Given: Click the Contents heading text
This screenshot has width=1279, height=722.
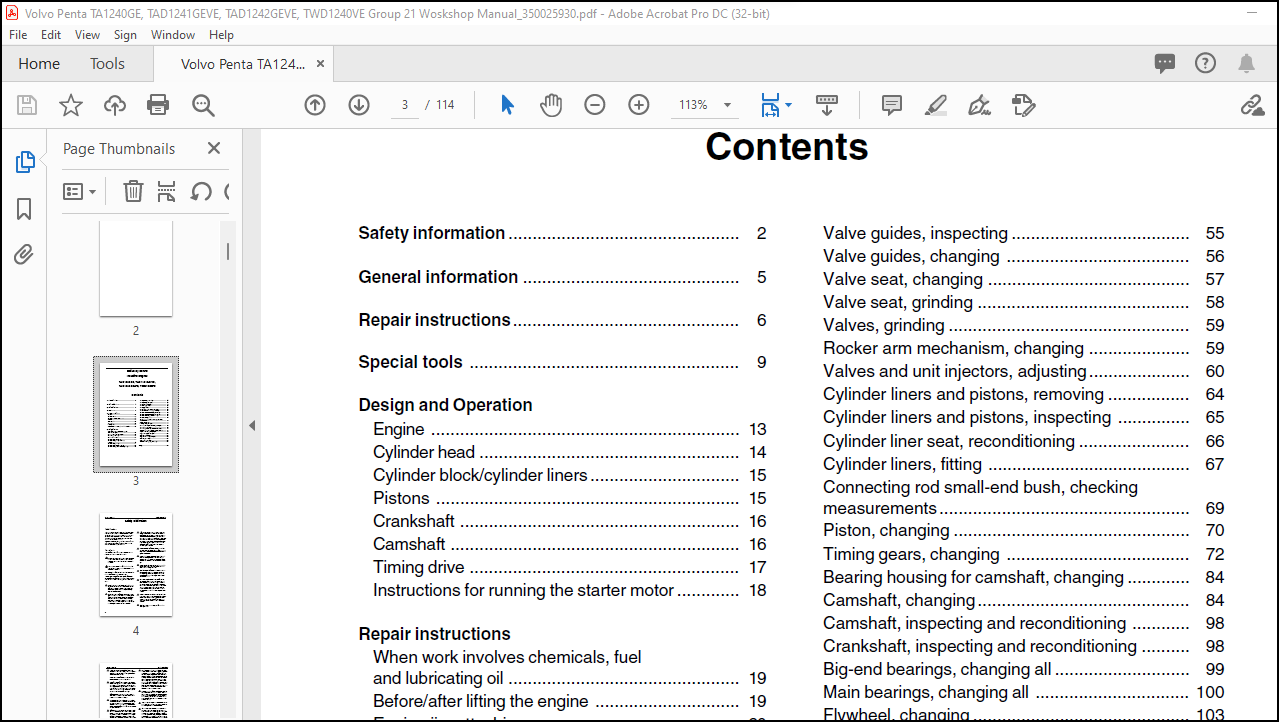Looking at the screenshot, I should 786,147.
